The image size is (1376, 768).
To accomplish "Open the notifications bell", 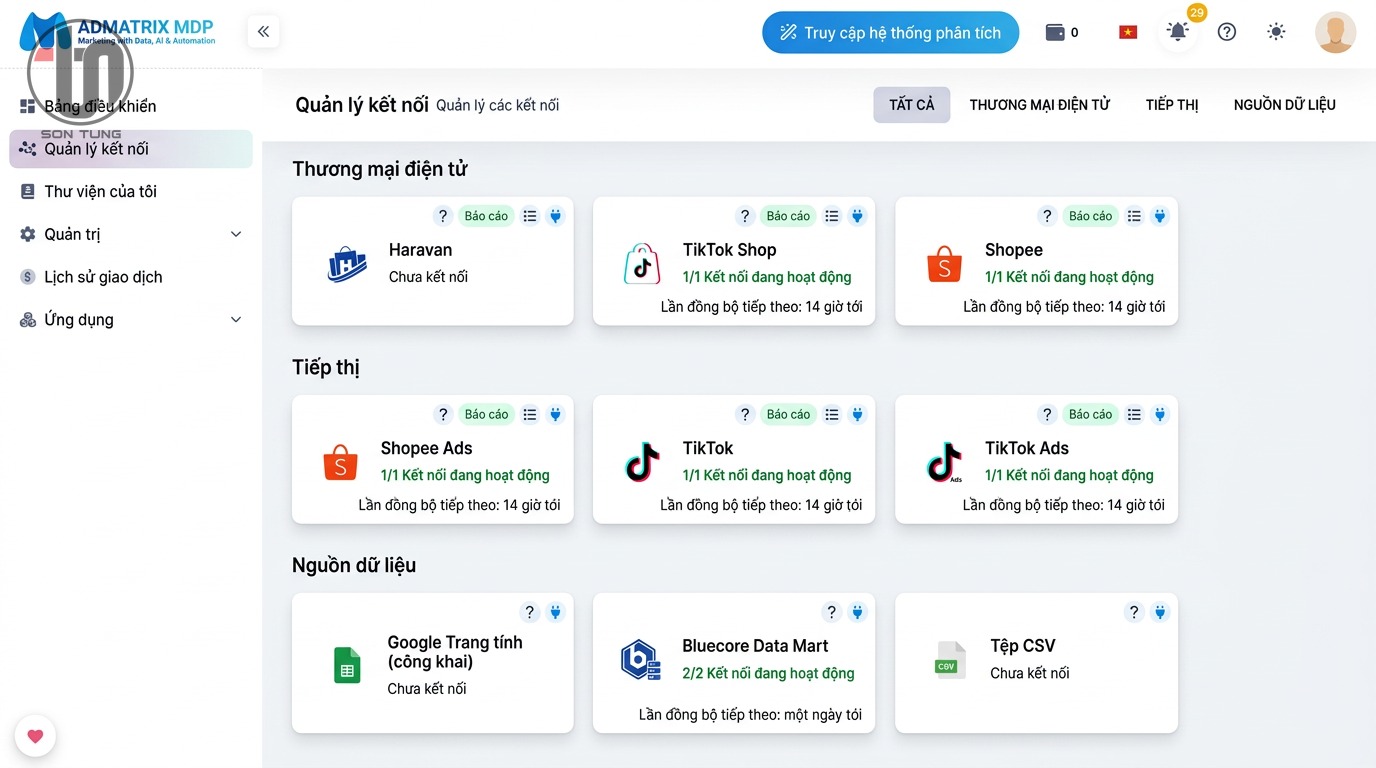I will click(x=1178, y=32).
